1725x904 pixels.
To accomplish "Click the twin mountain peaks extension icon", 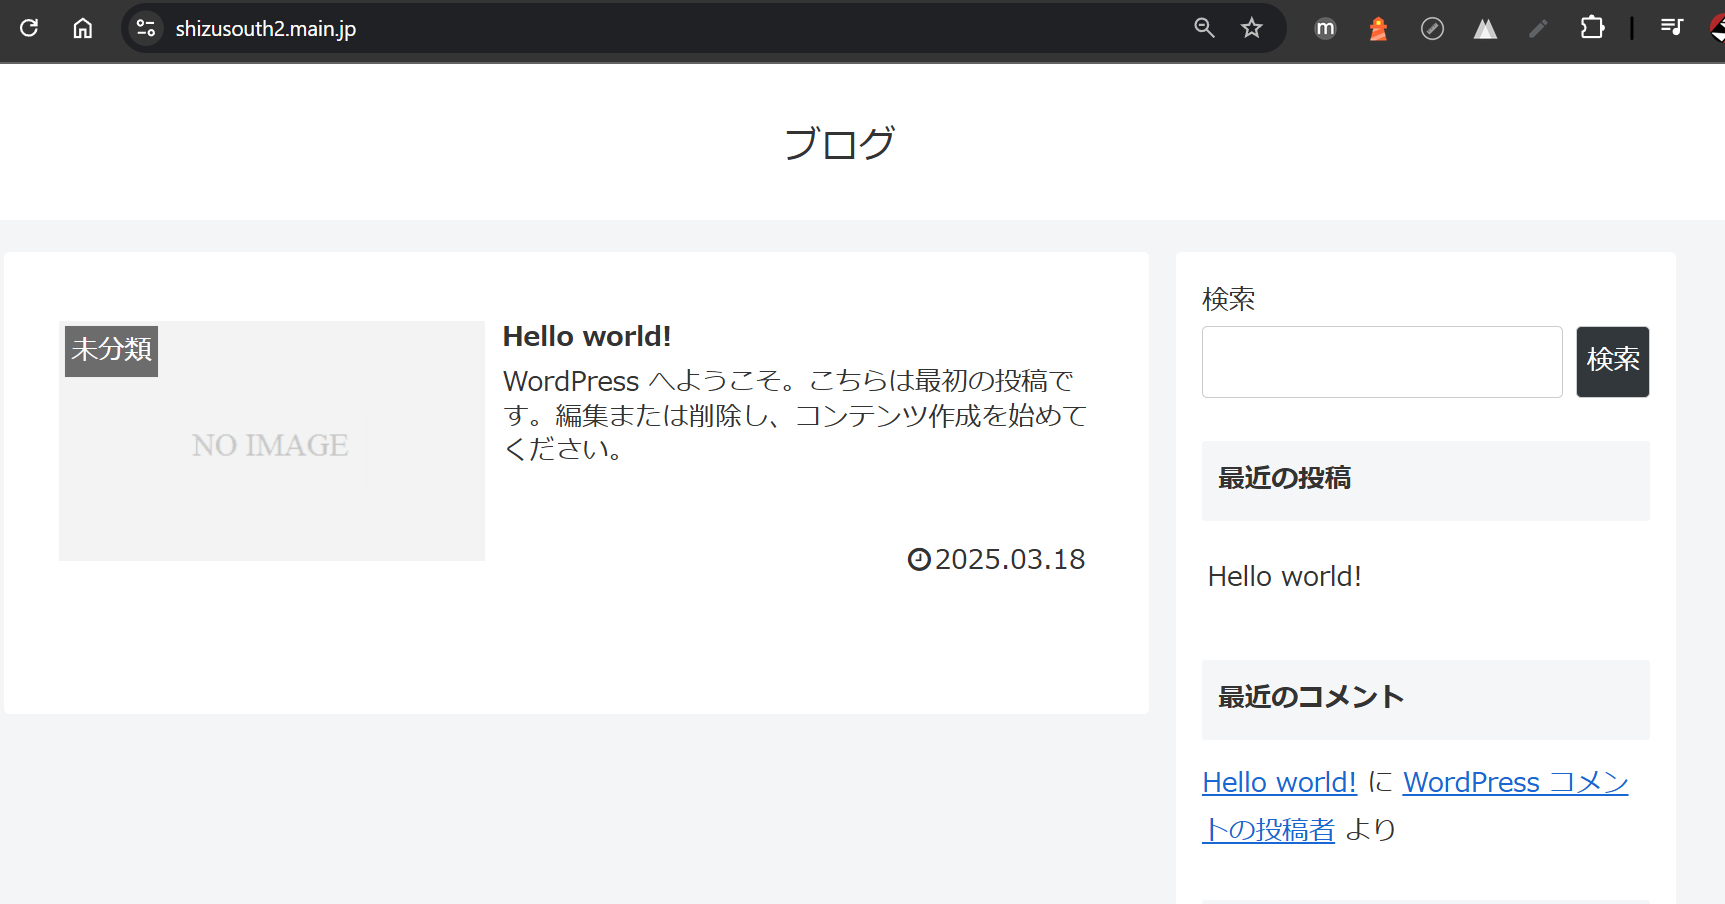I will (x=1485, y=29).
